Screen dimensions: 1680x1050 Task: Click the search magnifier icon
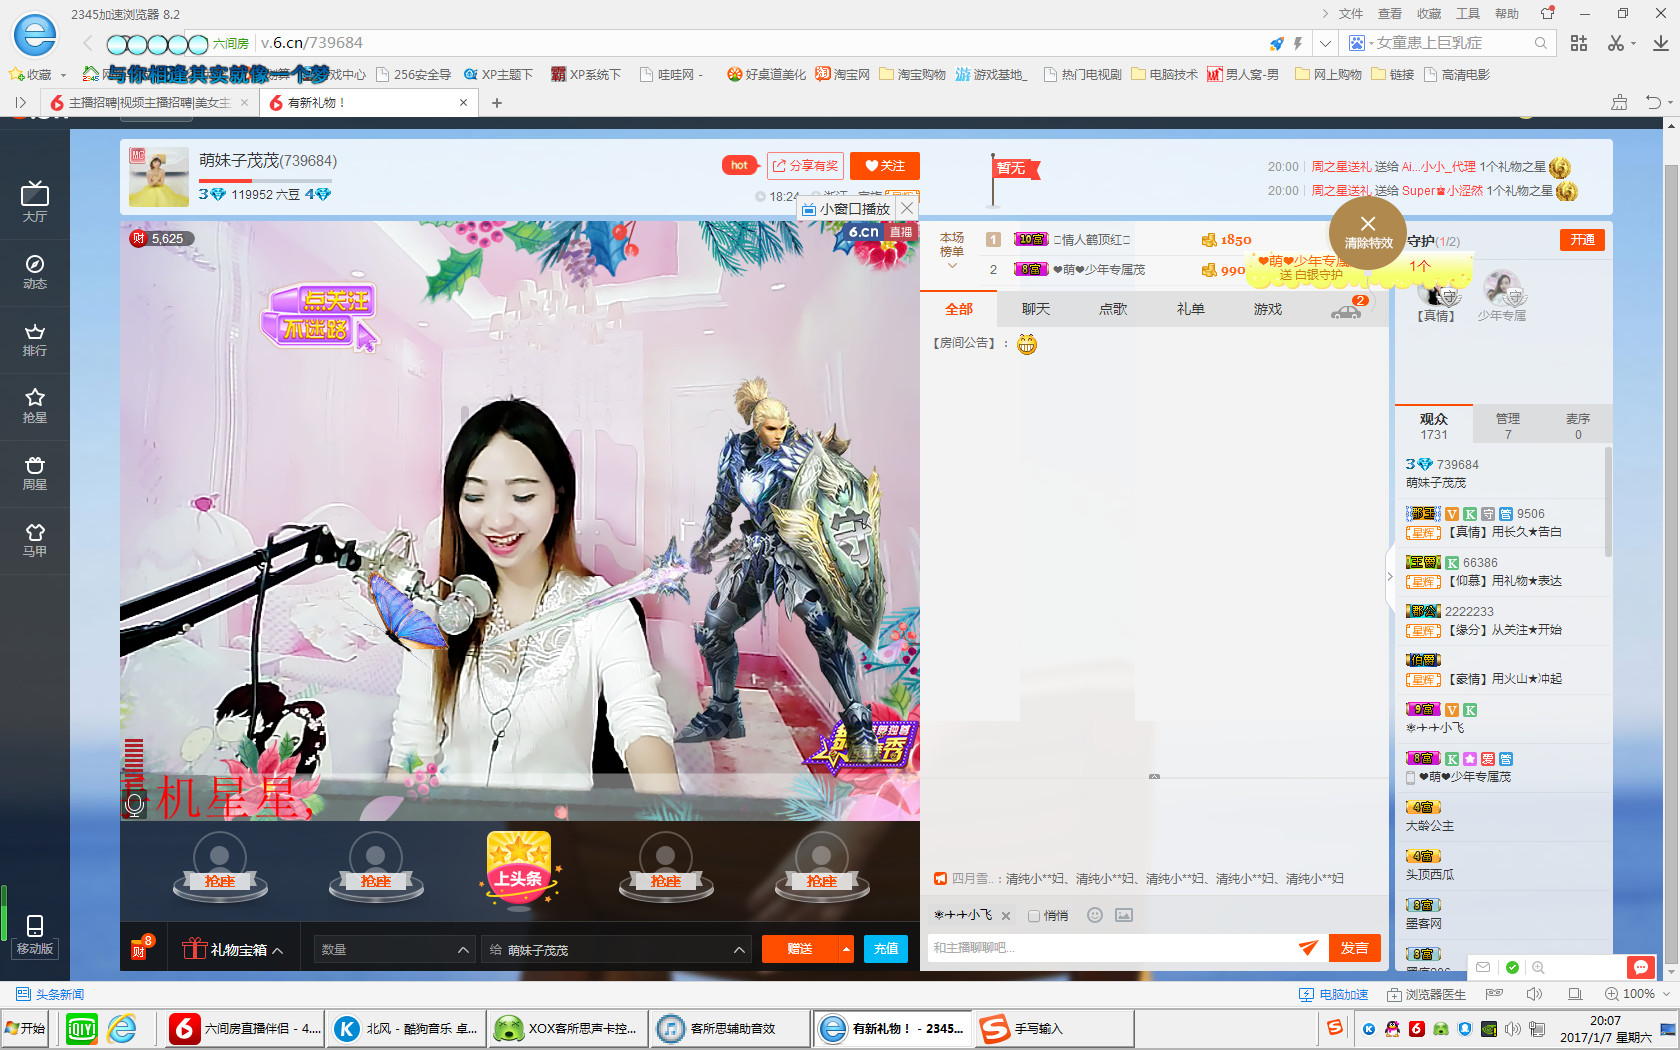click(1541, 43)
